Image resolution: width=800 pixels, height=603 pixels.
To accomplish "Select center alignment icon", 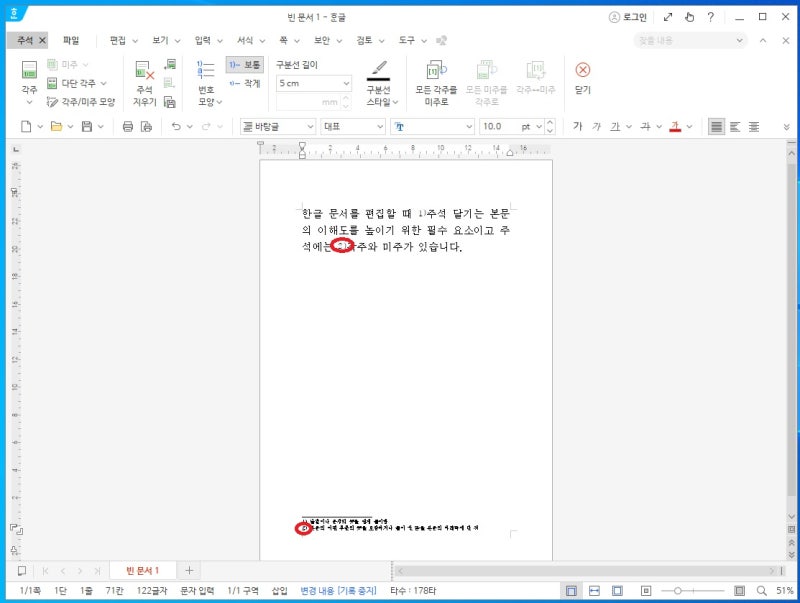I will tap(754, 127).
